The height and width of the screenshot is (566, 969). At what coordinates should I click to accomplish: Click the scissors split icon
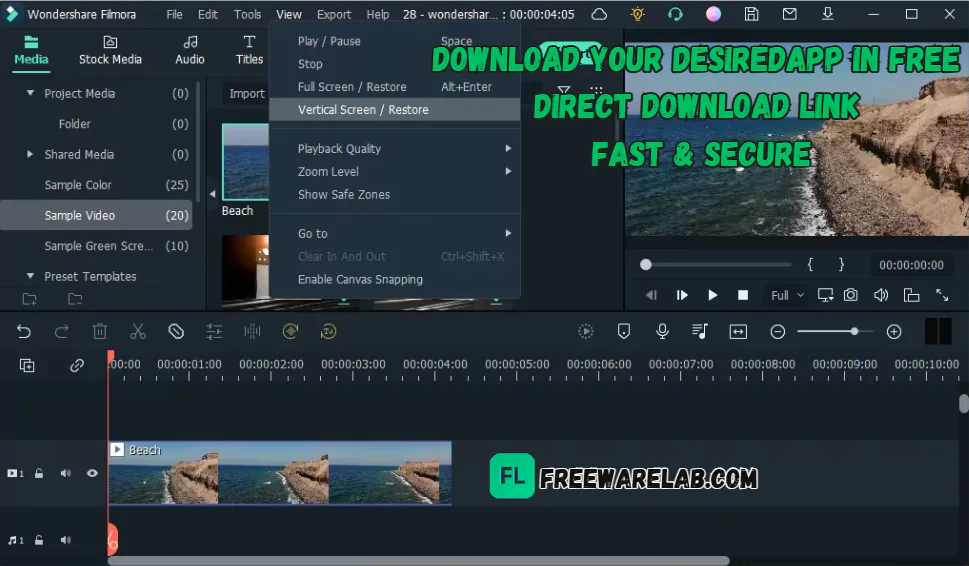[138, 332]
